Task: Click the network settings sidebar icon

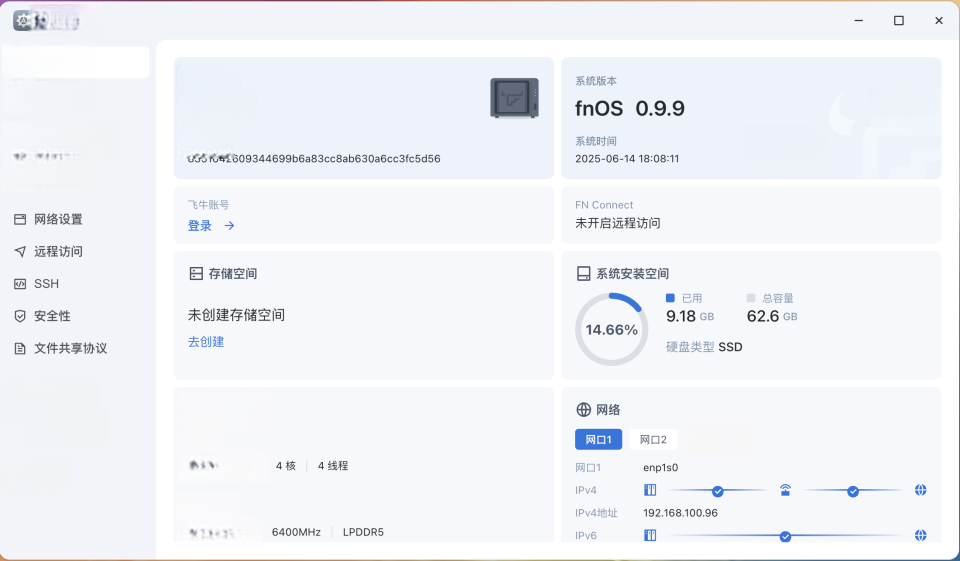Action: pos(20,219)
